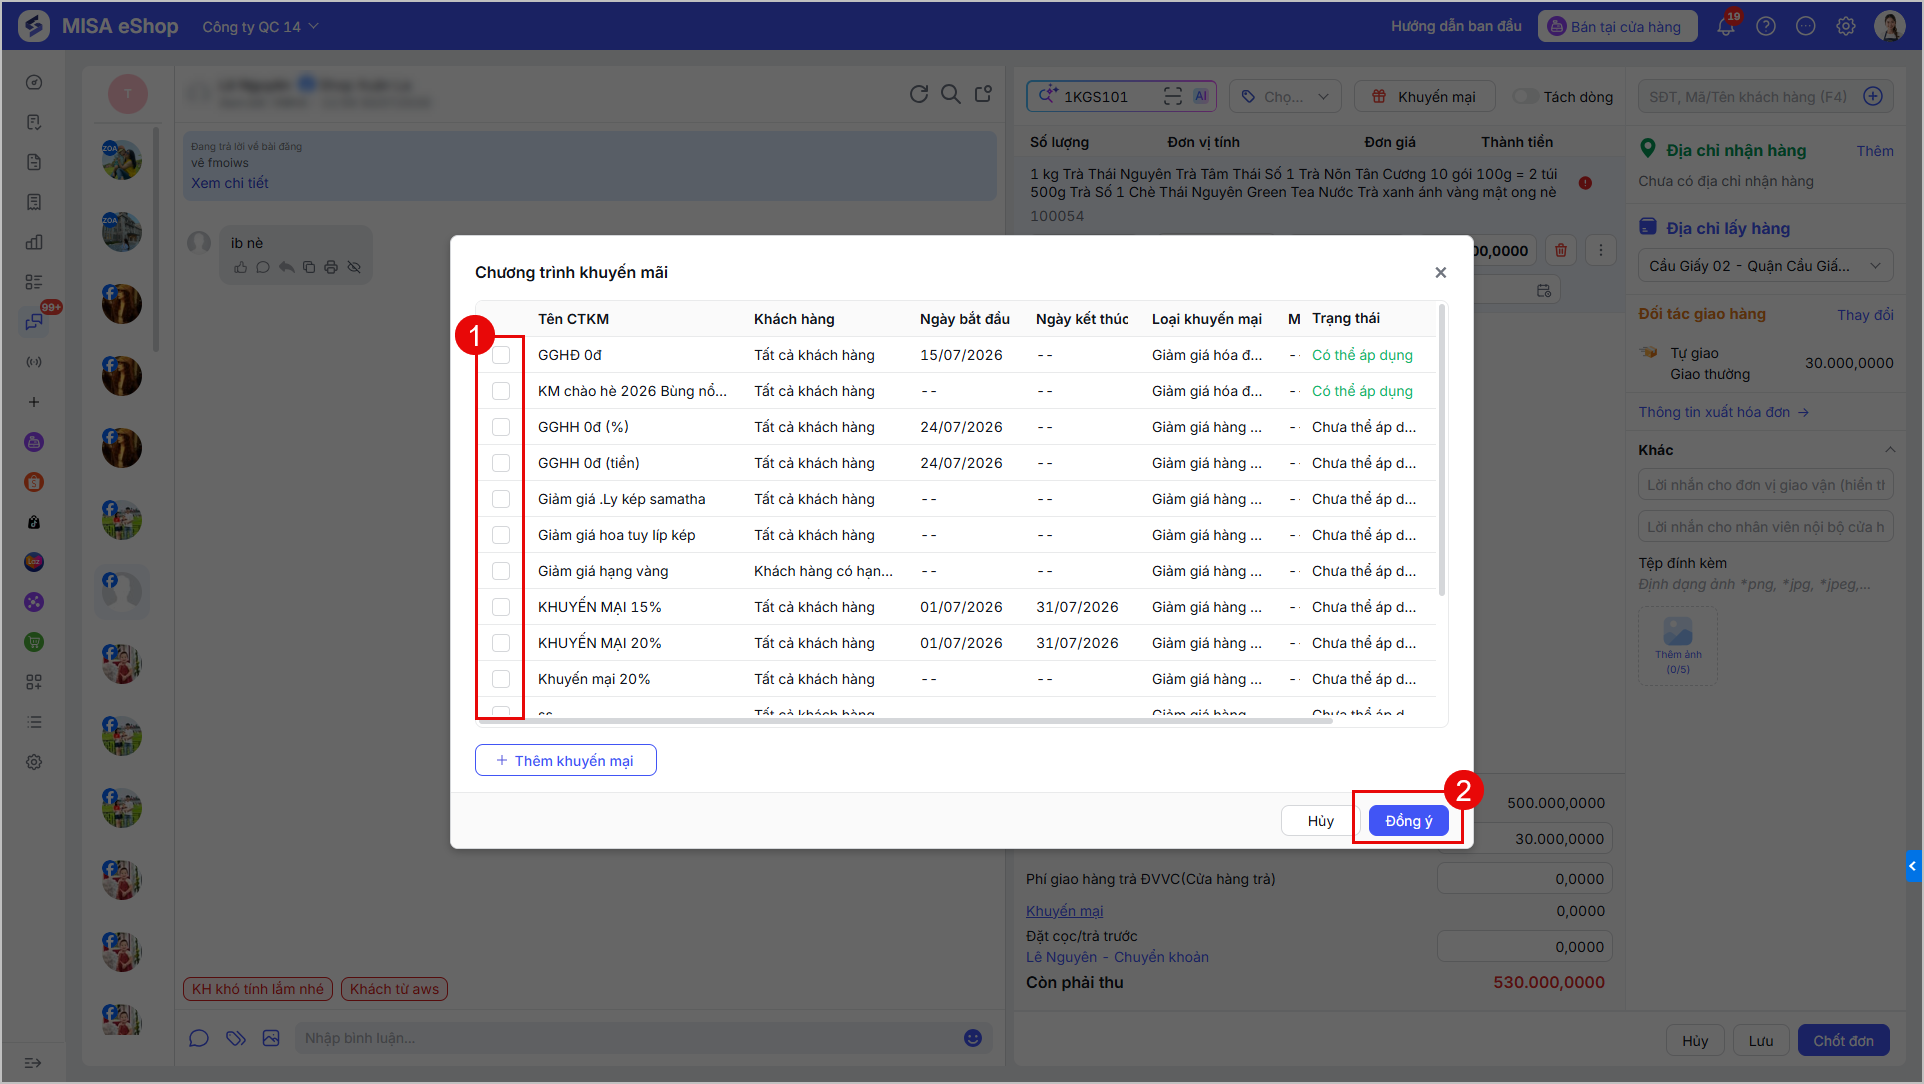The height and width of the screenshot is (1084, 1924).
Task: Tick the KHUYẾN MẠI 15% checkbox
Action: point(501,607)
